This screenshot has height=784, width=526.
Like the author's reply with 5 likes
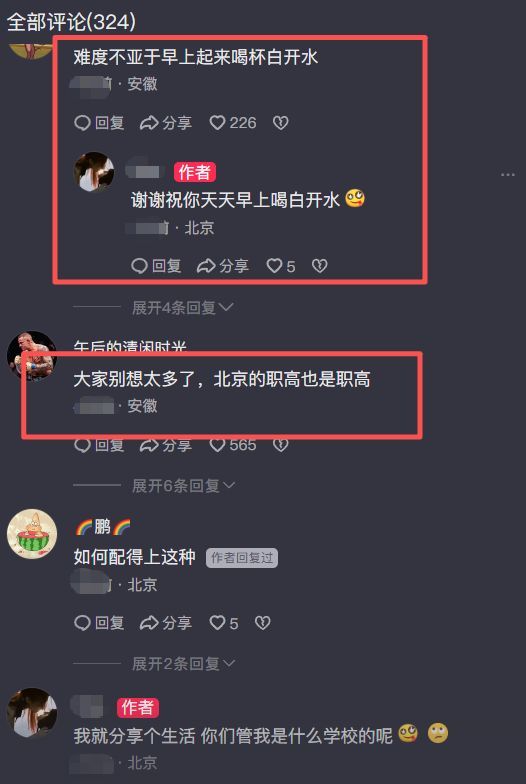280,266
